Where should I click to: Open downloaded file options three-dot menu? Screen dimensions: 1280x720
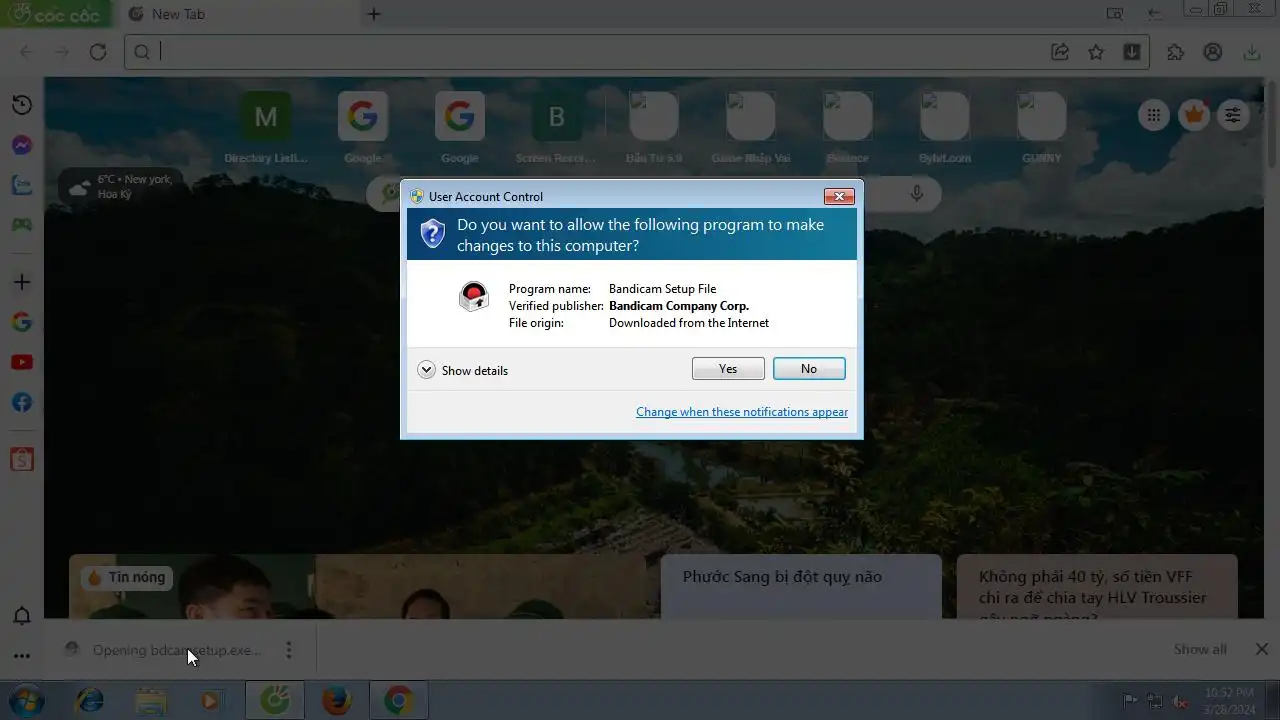[289, 650]
